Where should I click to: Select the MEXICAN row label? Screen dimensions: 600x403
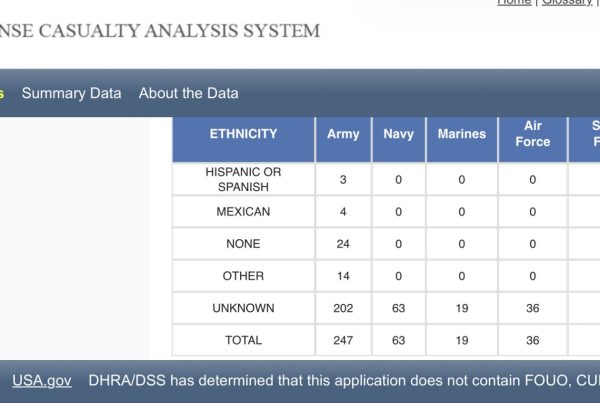pos(243,212)
